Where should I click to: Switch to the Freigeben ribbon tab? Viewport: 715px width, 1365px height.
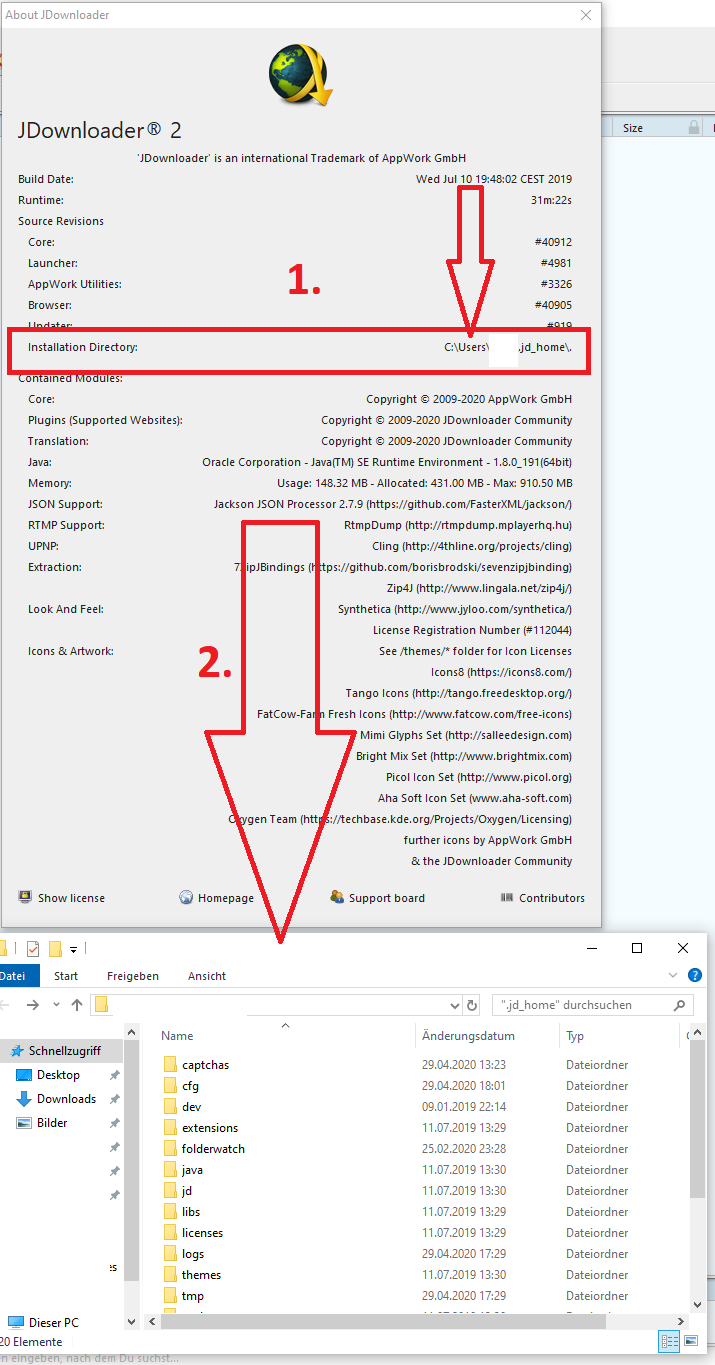(132, 976)
